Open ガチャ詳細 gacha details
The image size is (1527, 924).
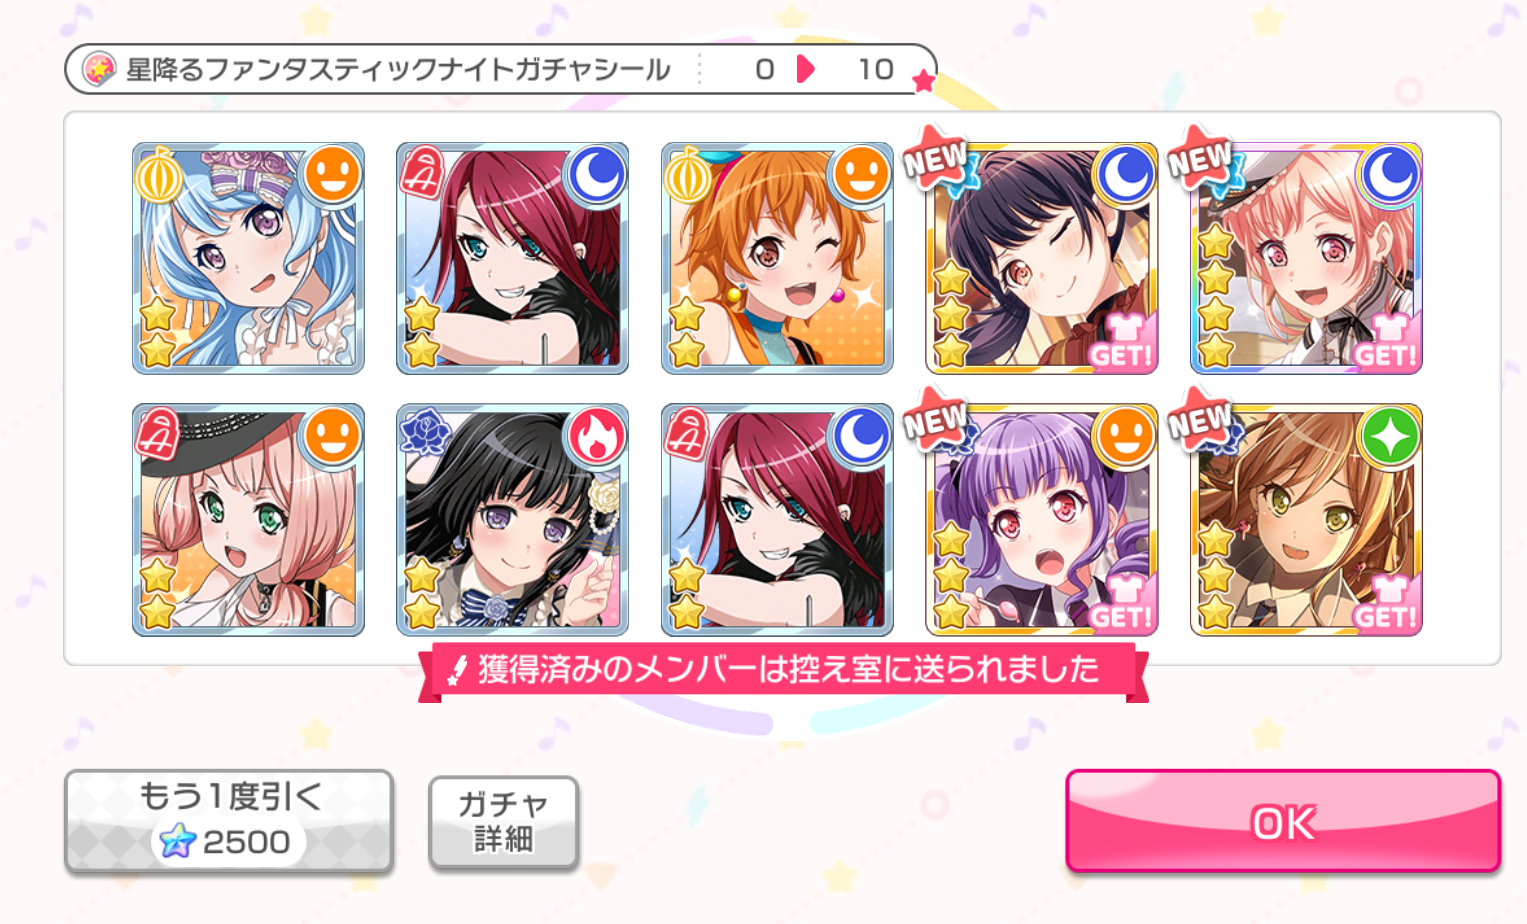[x=503, y=821]
